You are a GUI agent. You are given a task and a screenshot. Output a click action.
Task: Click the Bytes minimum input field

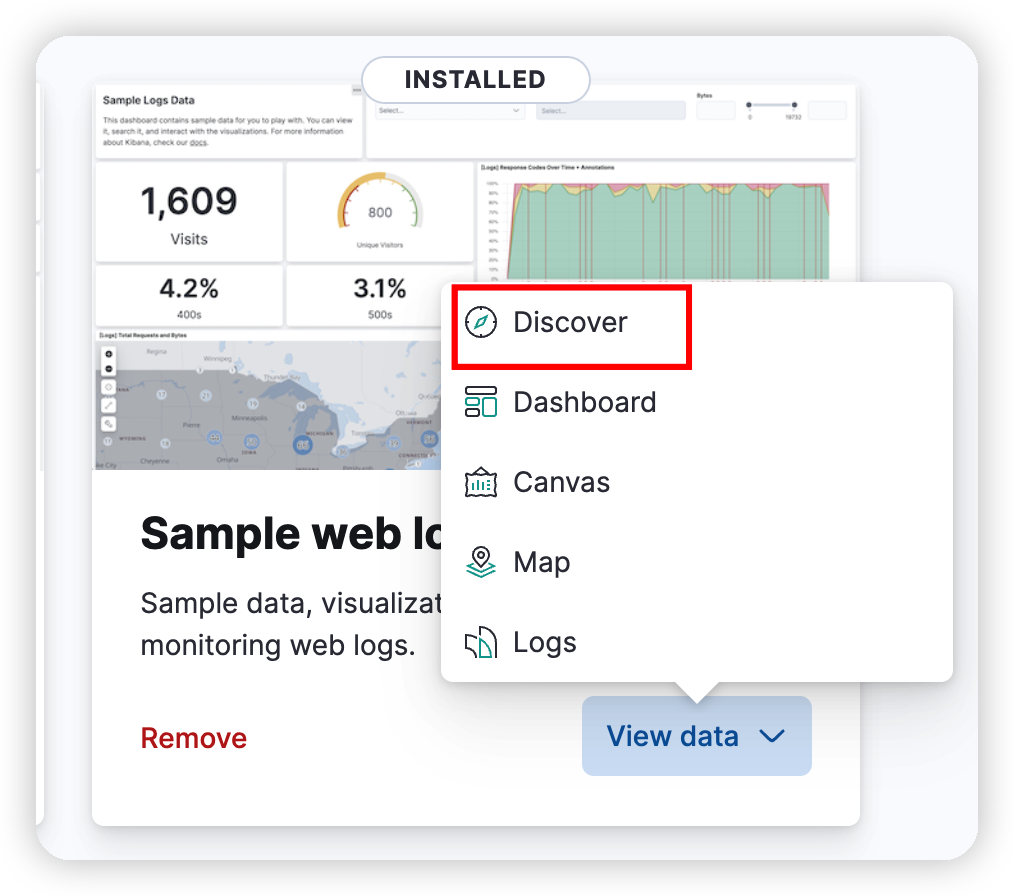point(715,111)
